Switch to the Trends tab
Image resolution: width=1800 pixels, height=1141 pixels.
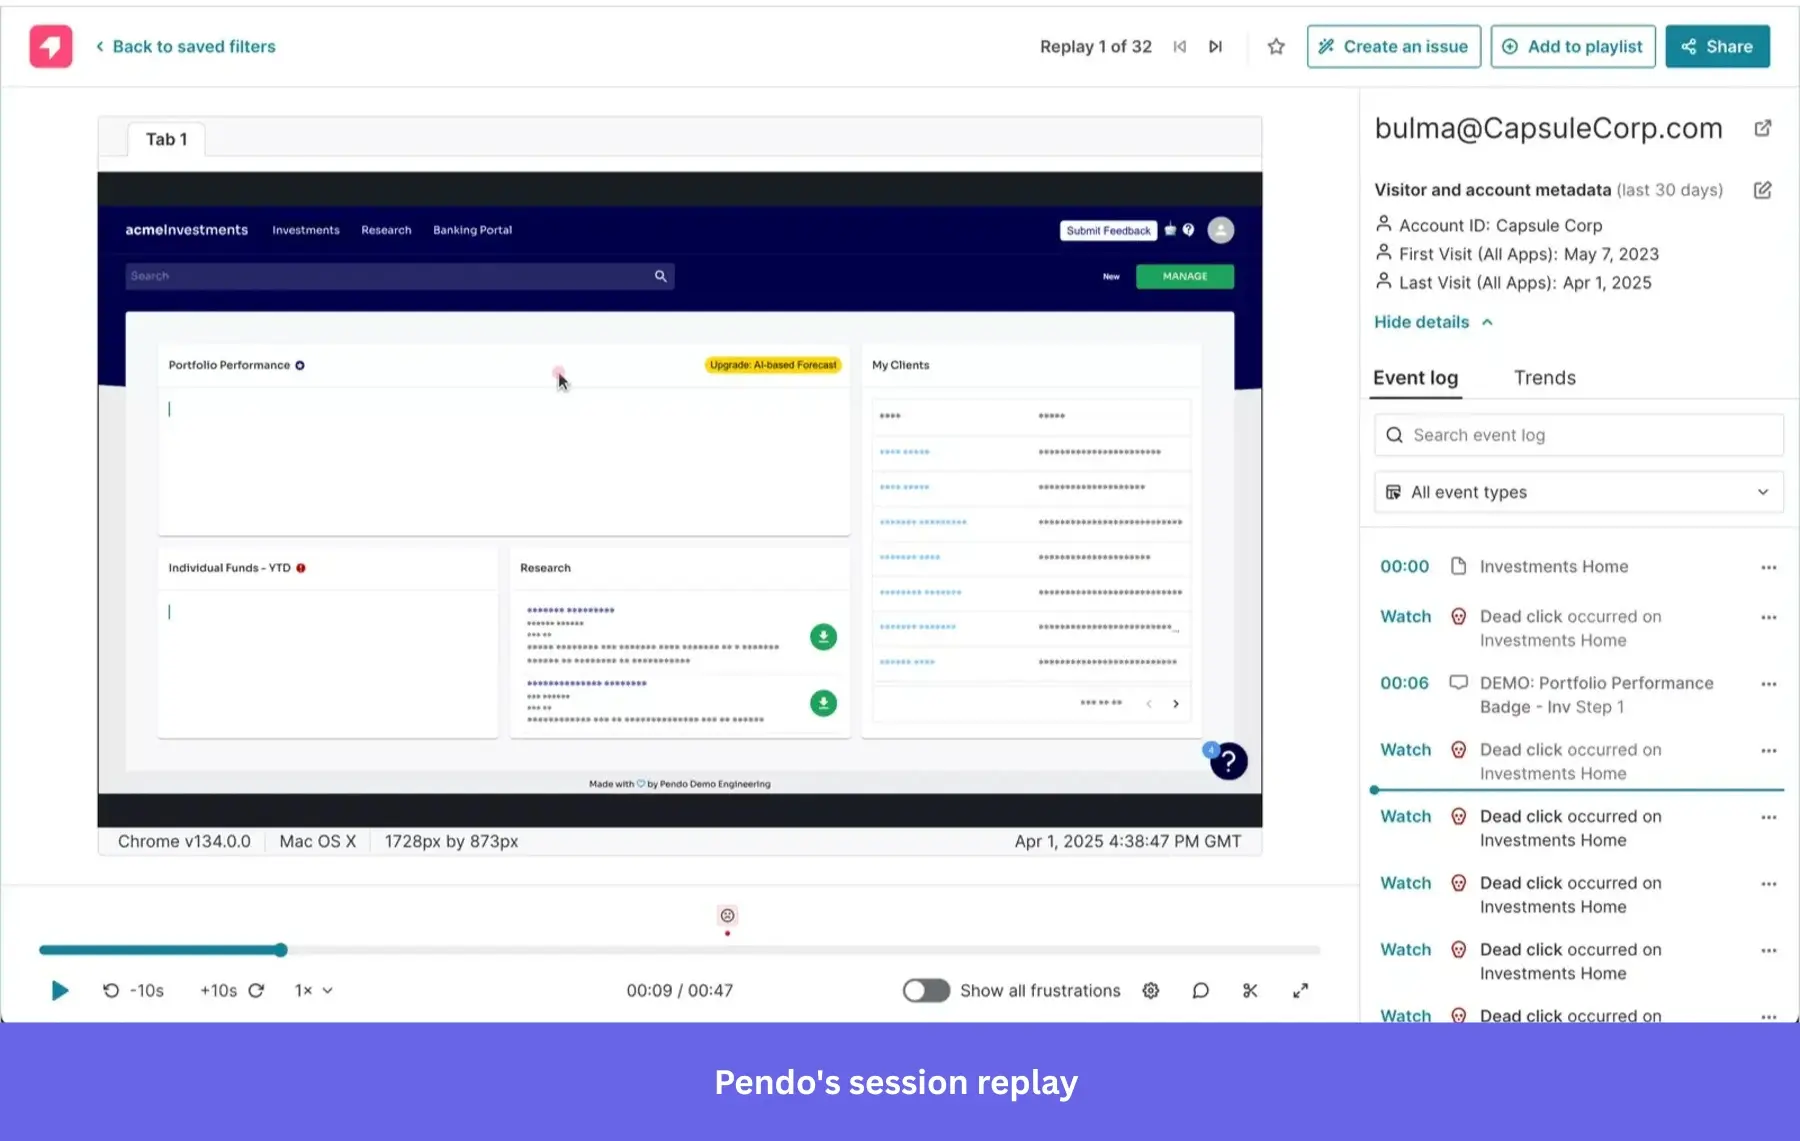(1544, 378)
